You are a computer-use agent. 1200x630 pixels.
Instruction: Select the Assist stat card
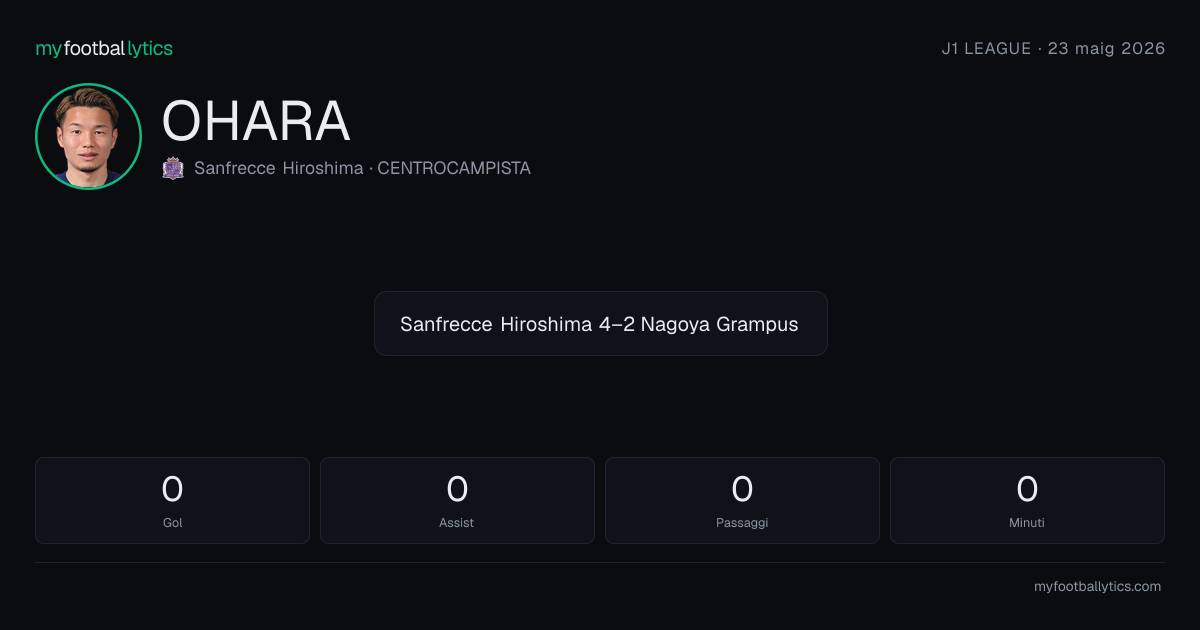click(457, 500)
